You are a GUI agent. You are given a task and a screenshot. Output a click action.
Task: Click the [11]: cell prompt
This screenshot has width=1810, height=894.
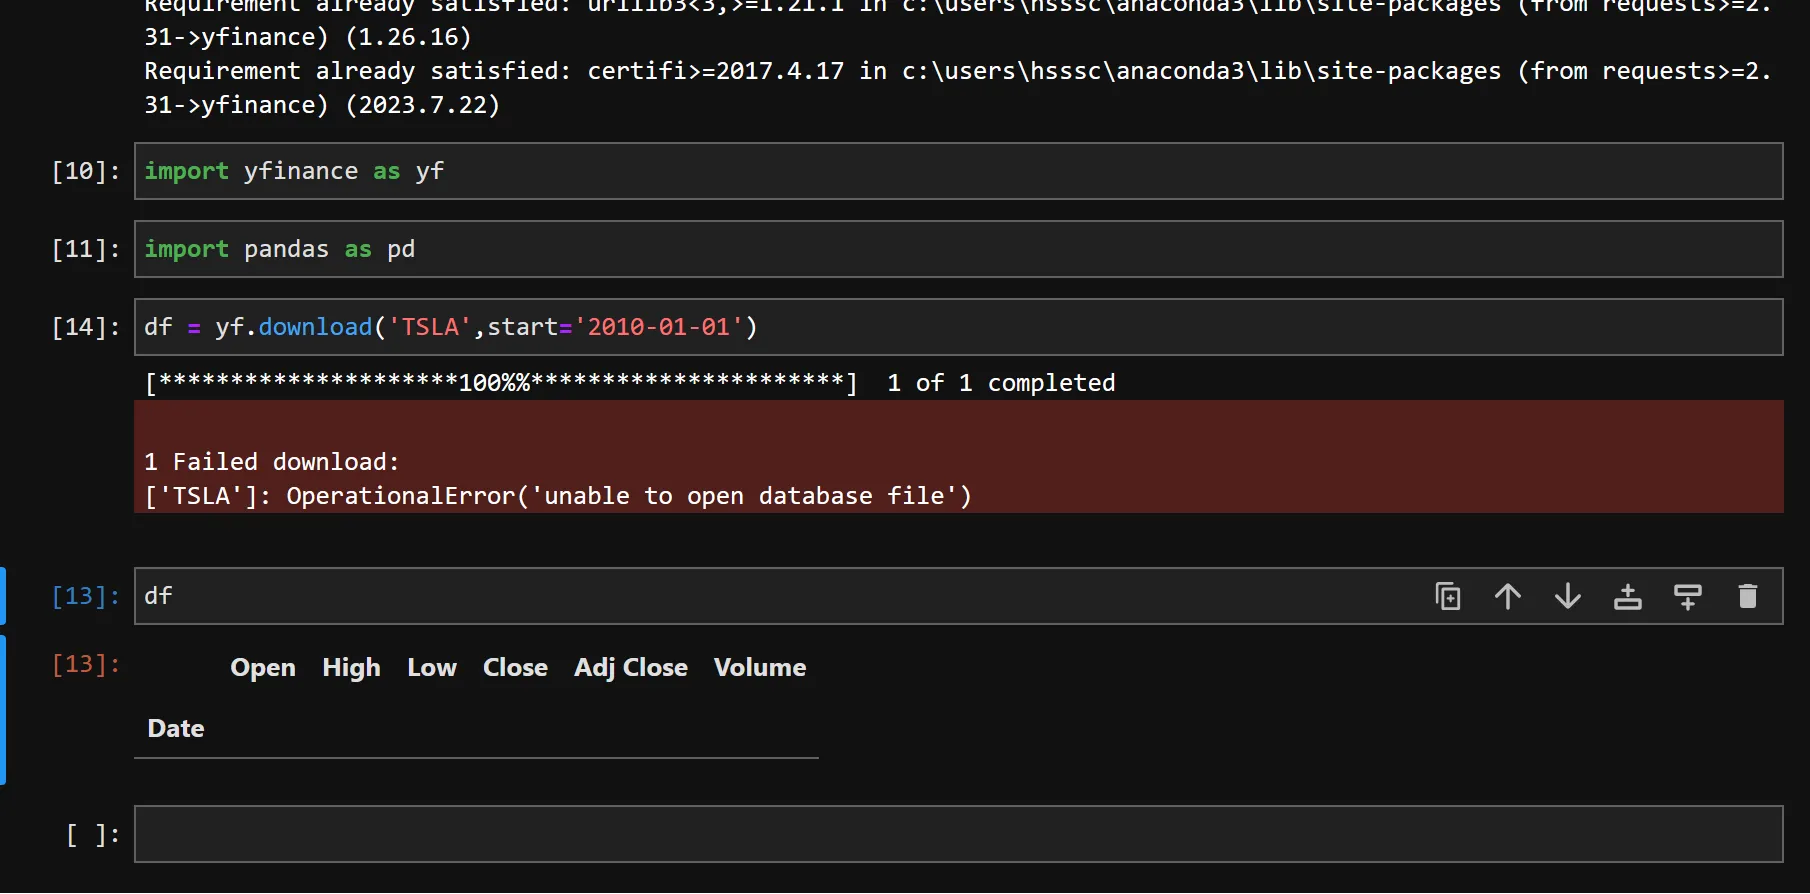[x=86, y=249]
